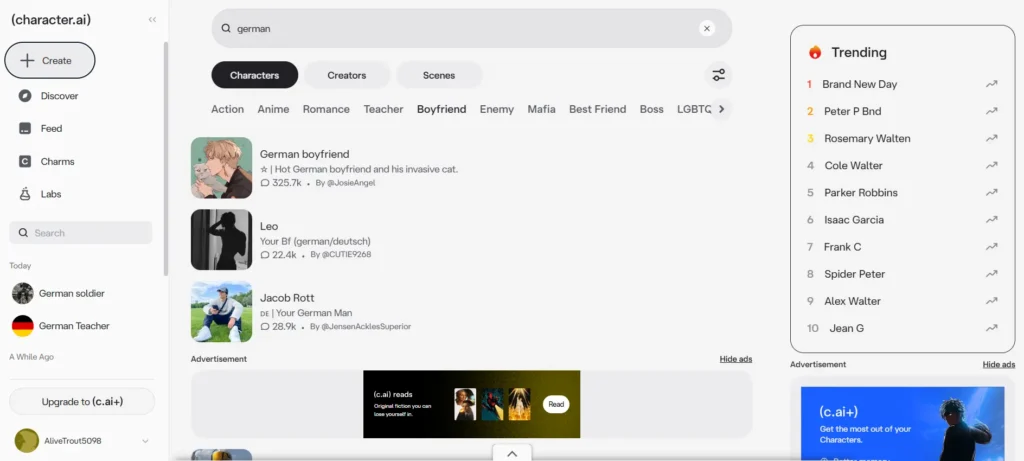Screen dimensions: 1024x461
Task: Click the Feed icon in sidebar
Action: pyautogui.click(x=25, y=129)
